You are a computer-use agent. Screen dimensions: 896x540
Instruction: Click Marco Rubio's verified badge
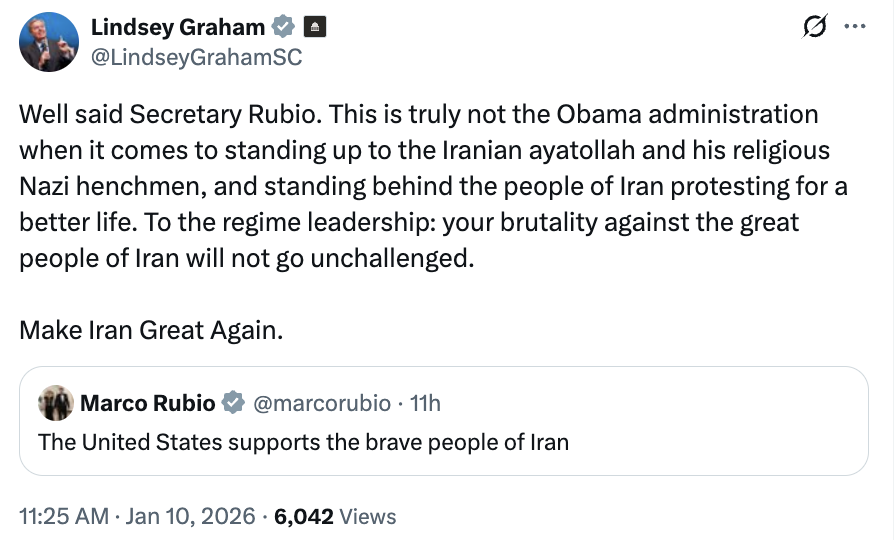233,403
